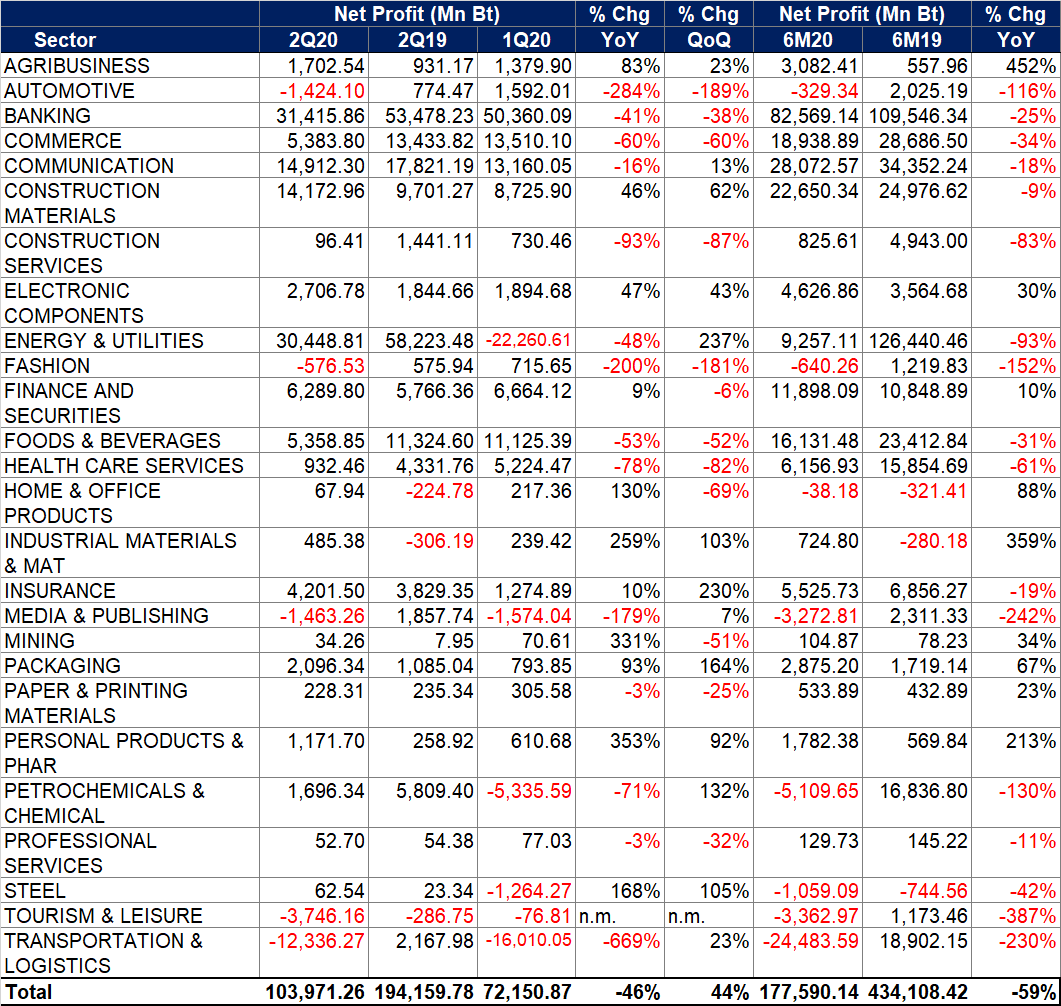1061x1006 pixels.
Task: Select the AGRIBUSINESS sector row label
Action: click(x=77, y=66)
